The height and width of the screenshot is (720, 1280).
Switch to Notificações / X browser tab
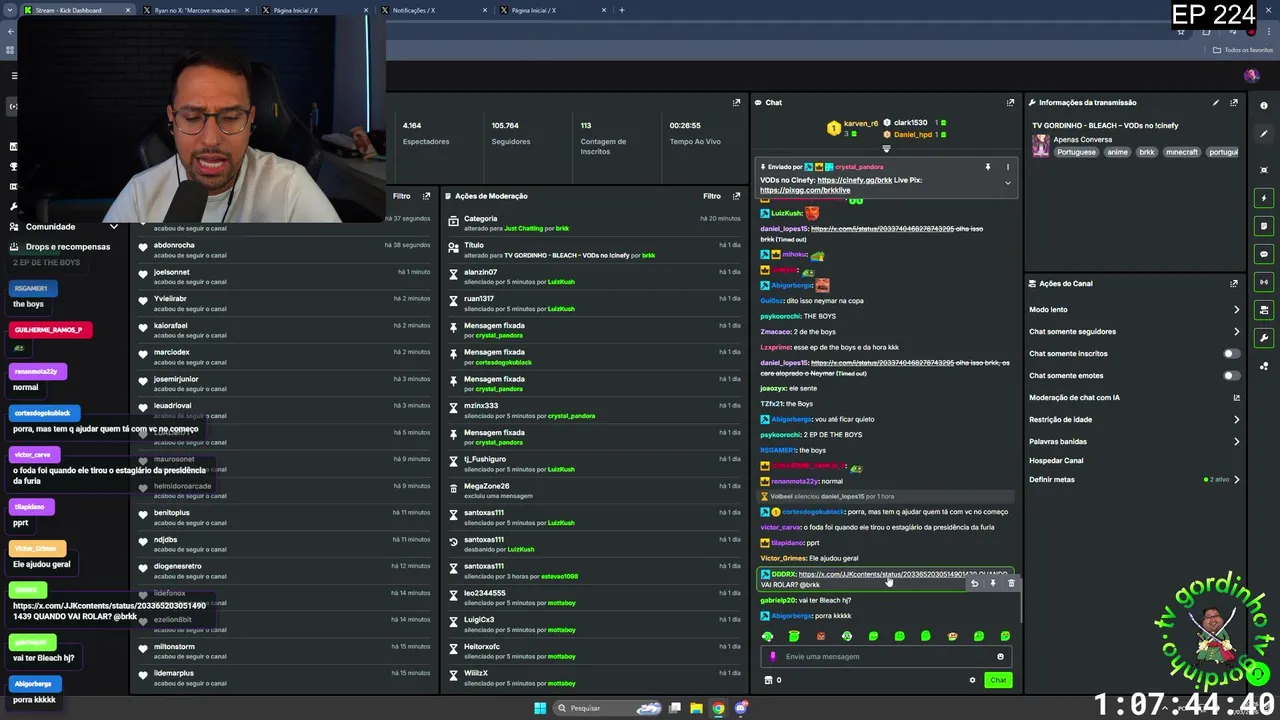coord(435,10)
